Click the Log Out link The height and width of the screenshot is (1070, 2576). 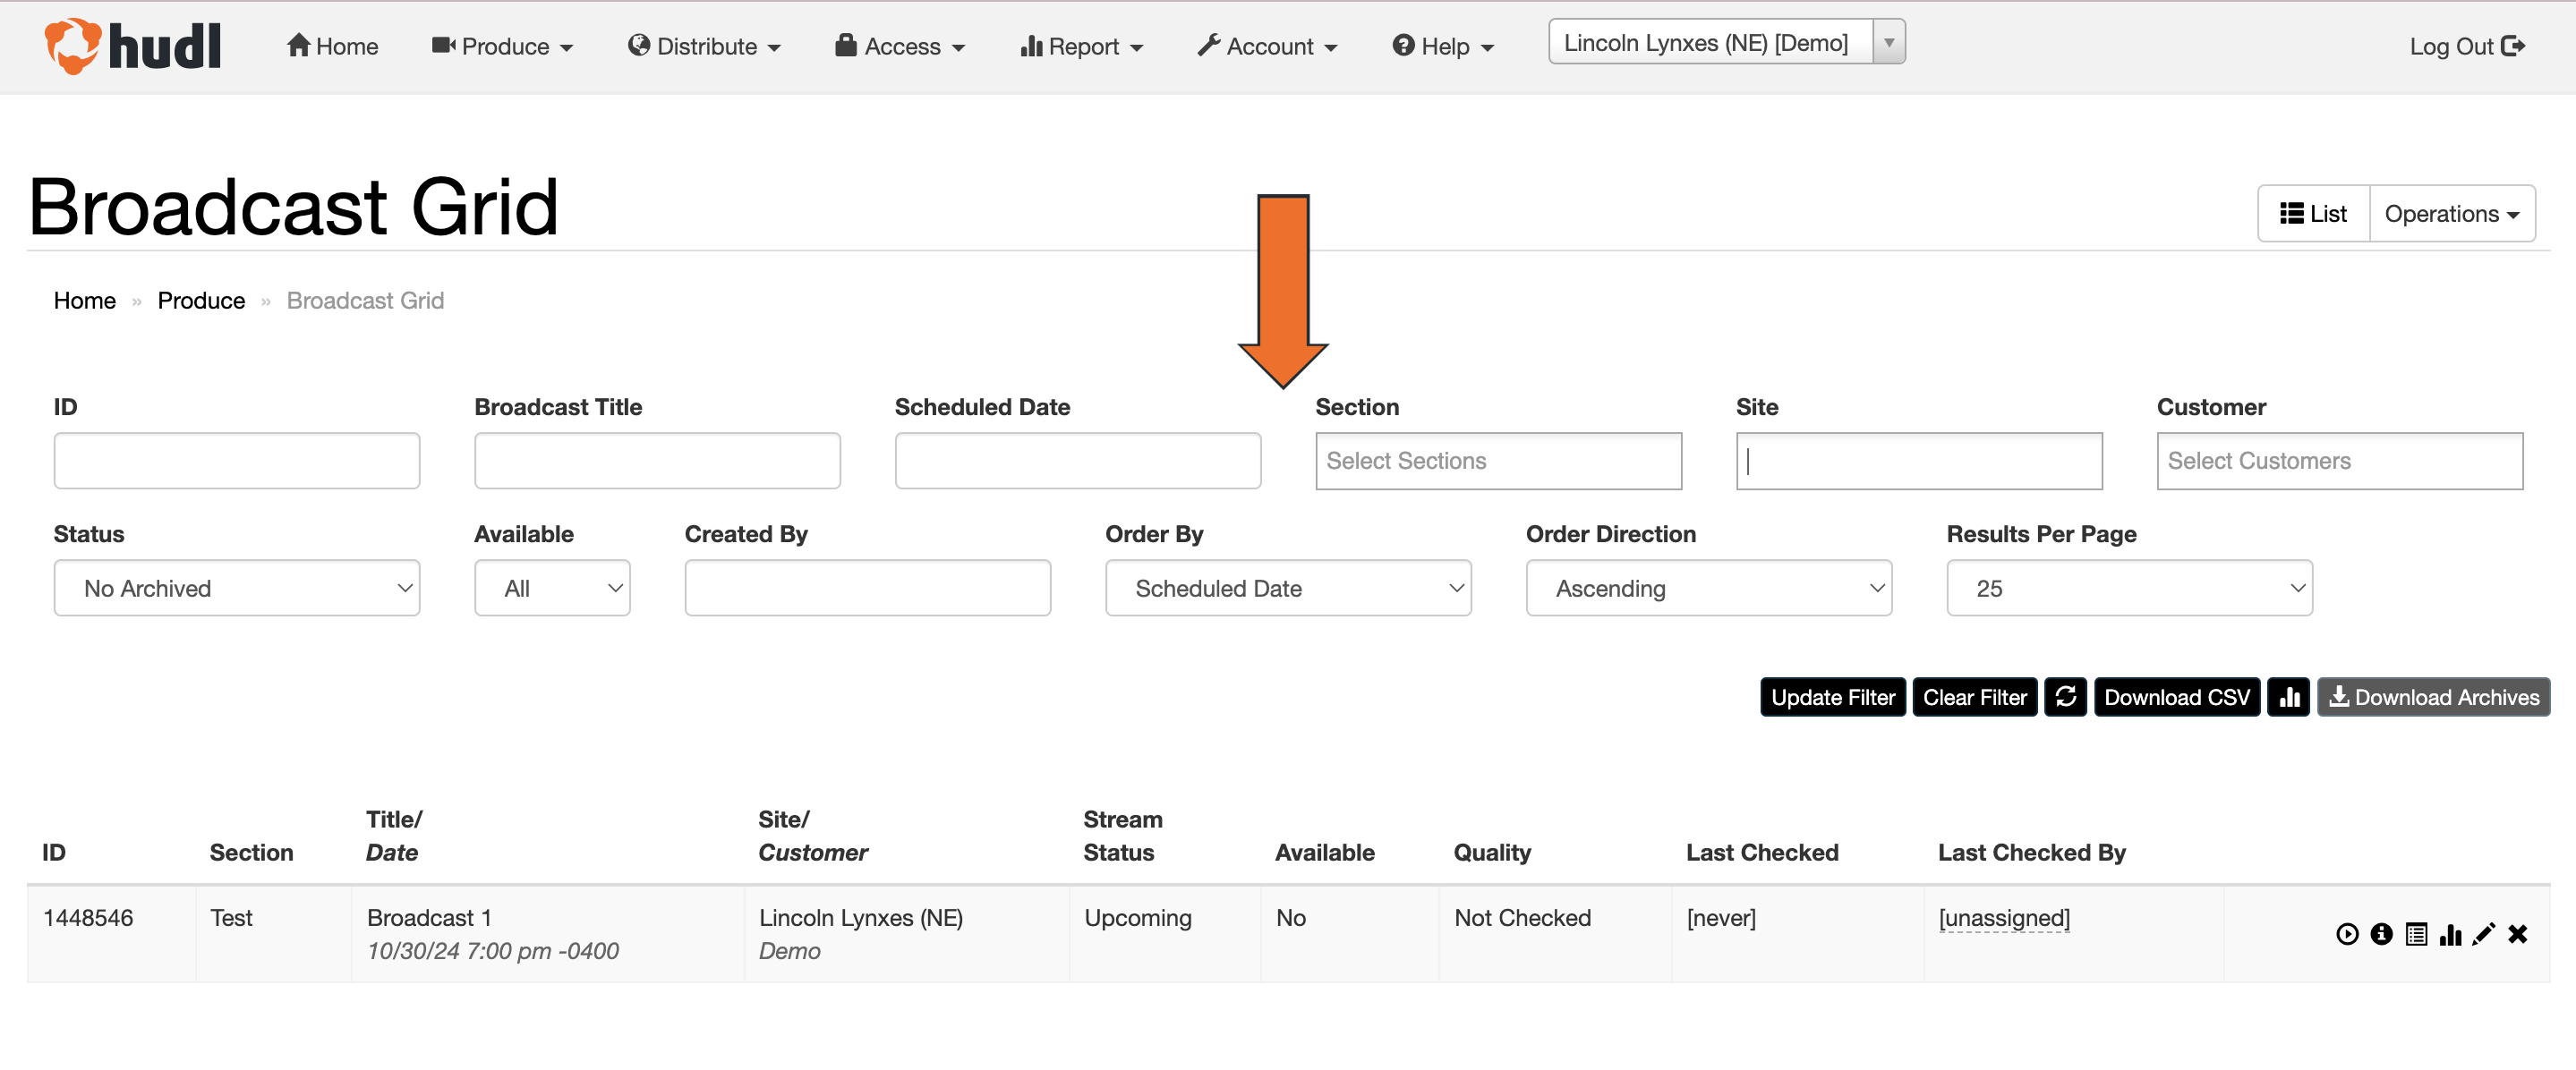coord(2466,46)
